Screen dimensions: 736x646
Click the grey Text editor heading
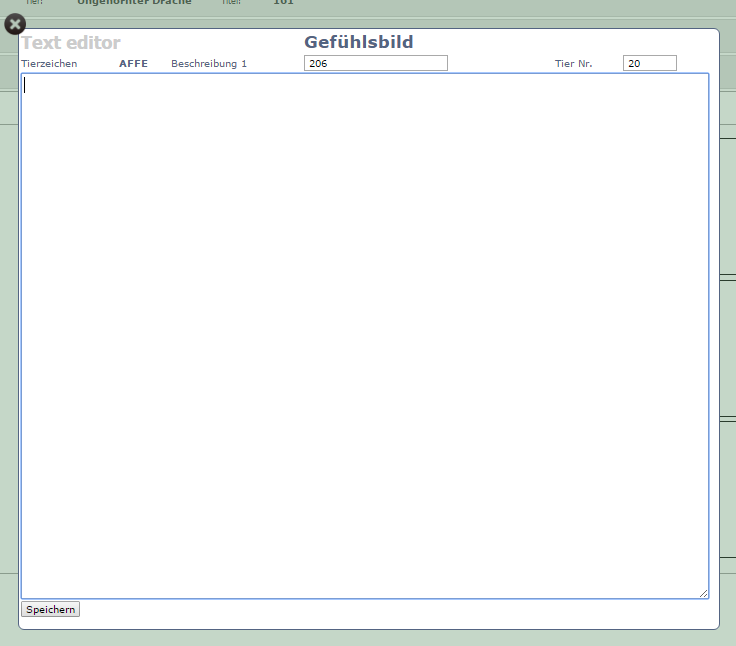pyautogui.click(x=71, y=43)
